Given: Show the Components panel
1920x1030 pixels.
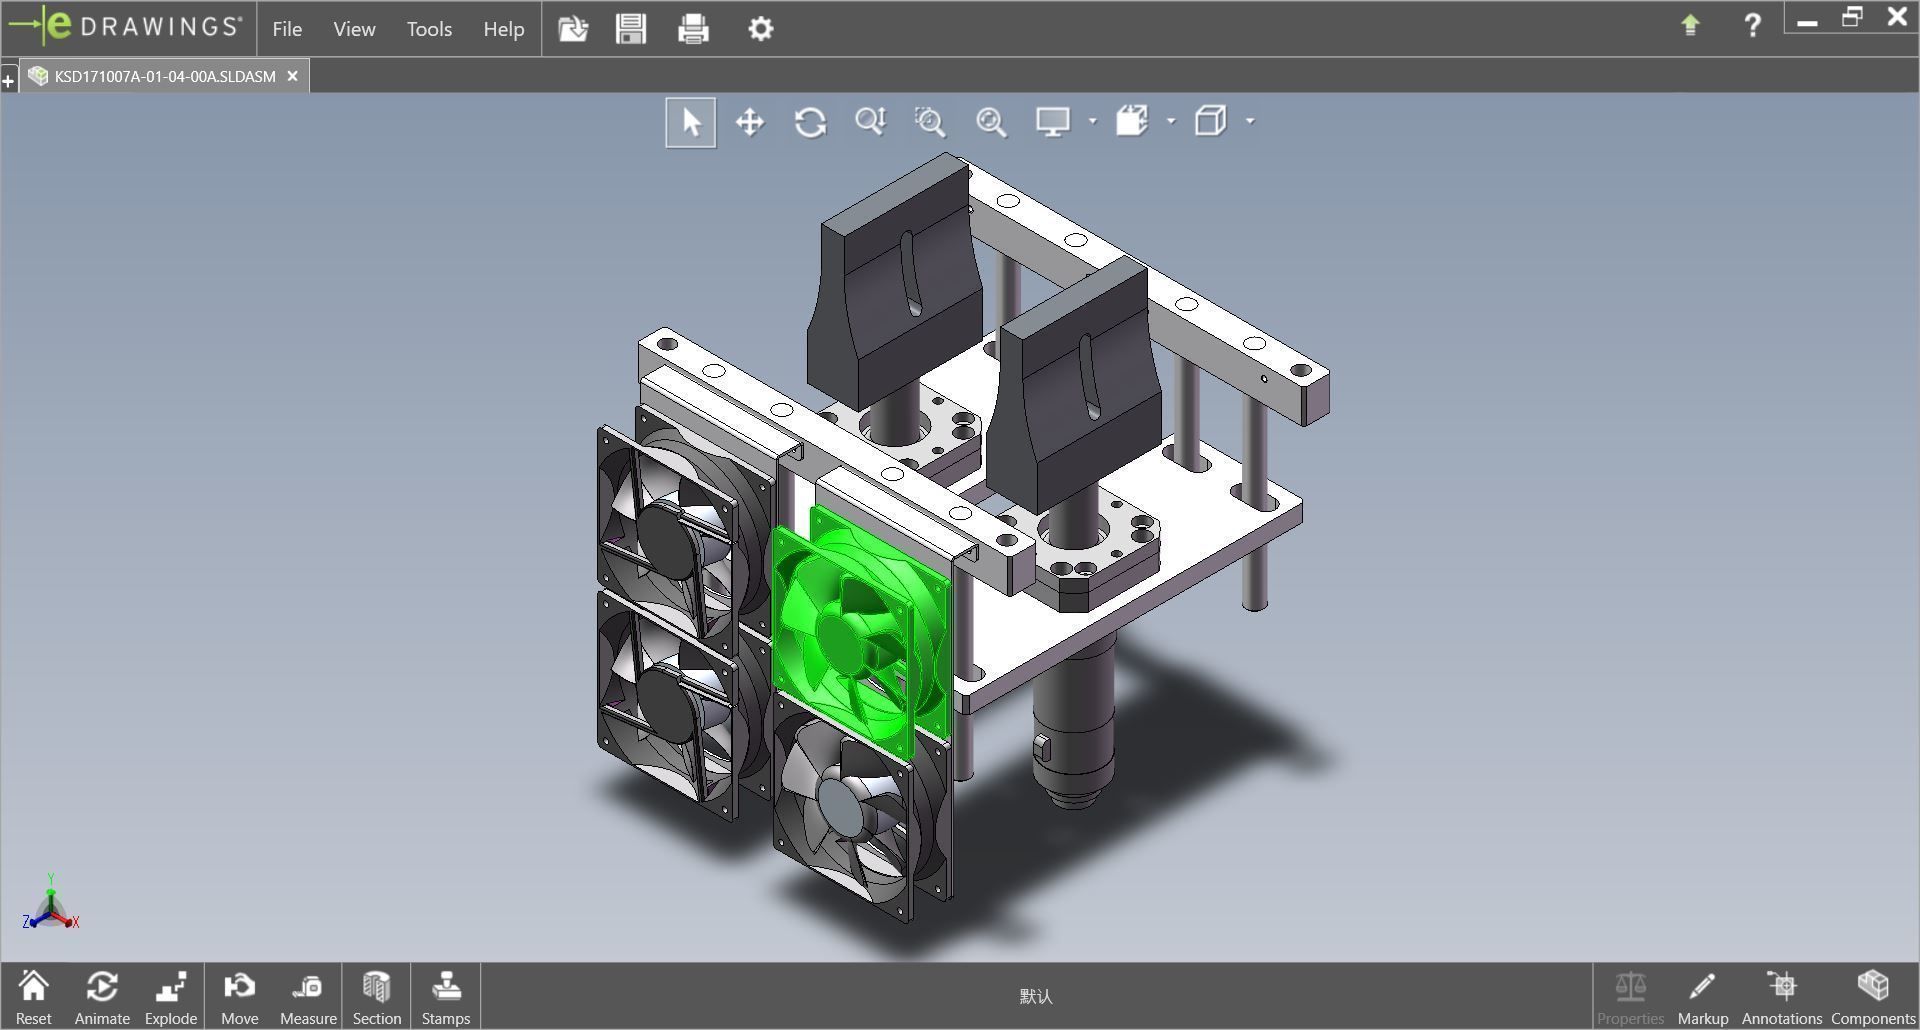Looking at the screenshot, I should [x=1872, y=996].
